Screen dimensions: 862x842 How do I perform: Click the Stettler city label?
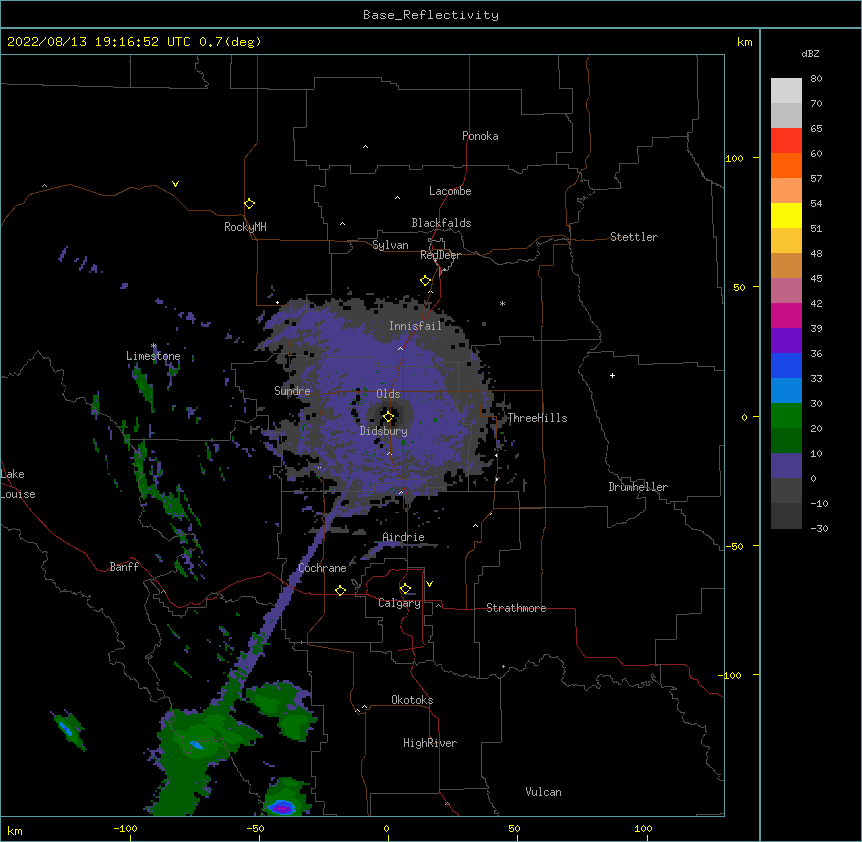pos(633,237)
